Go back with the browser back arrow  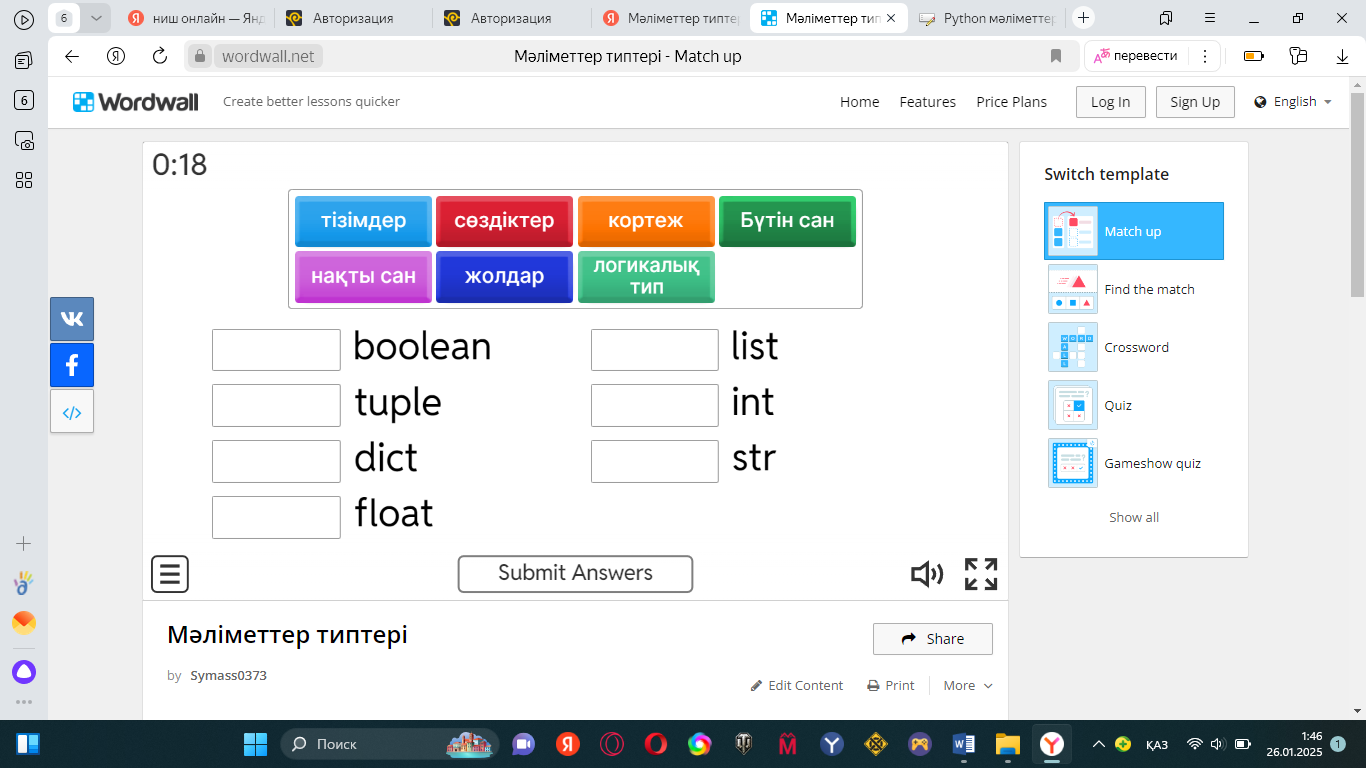pos(72,56)
